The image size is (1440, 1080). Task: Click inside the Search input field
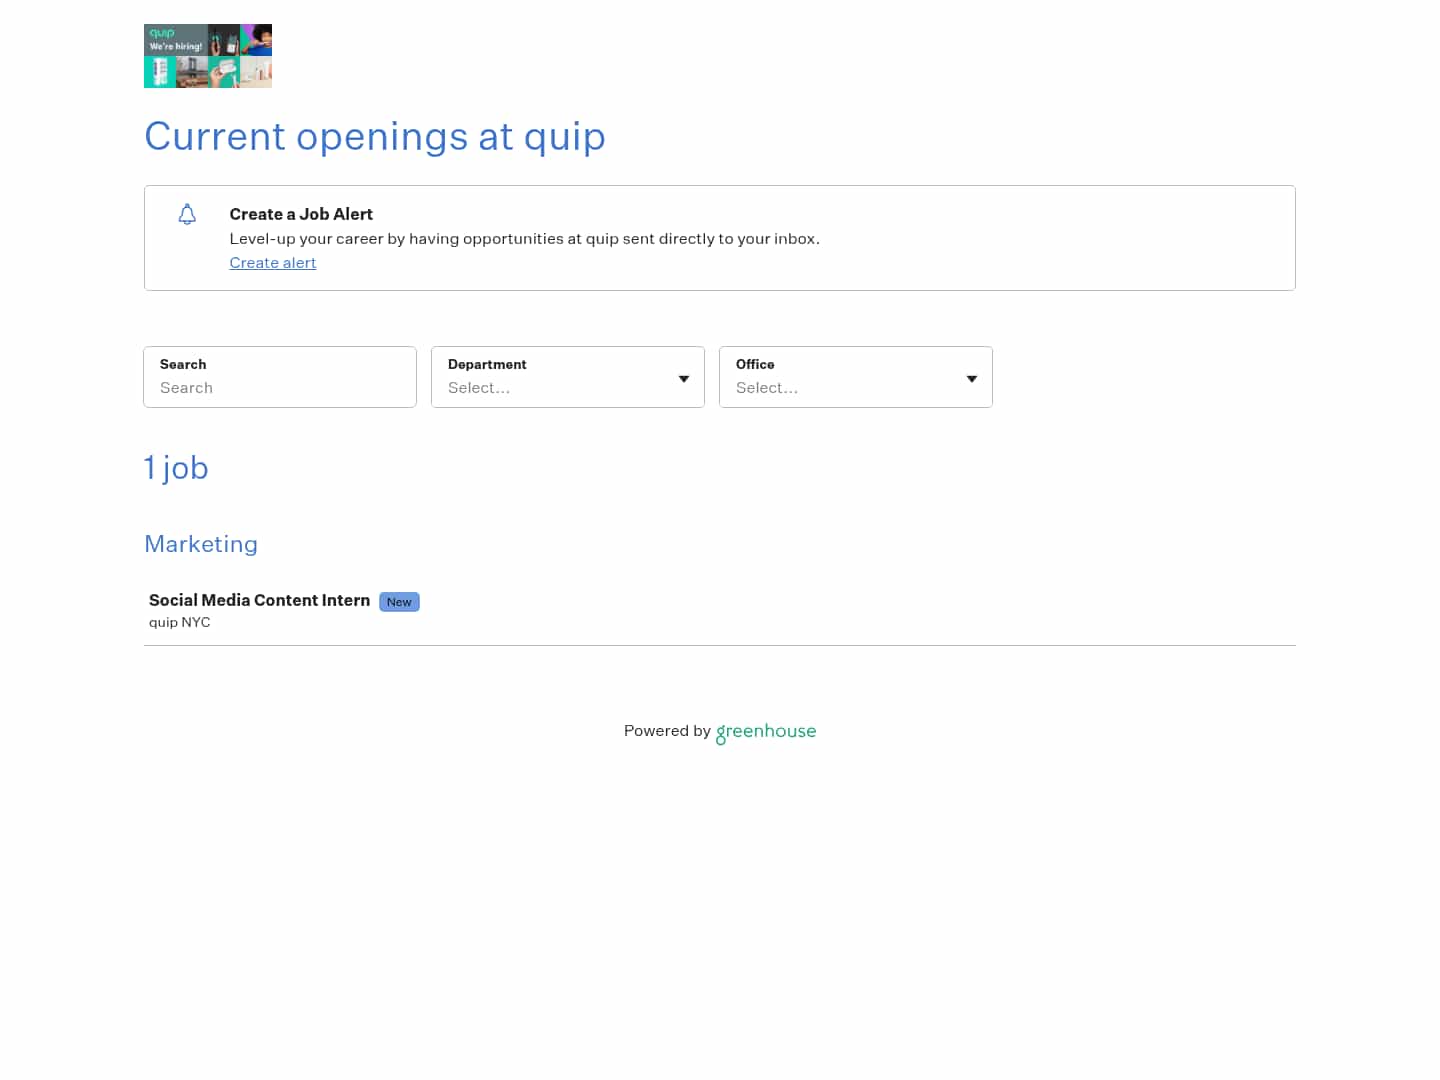[x=280, y=388]
